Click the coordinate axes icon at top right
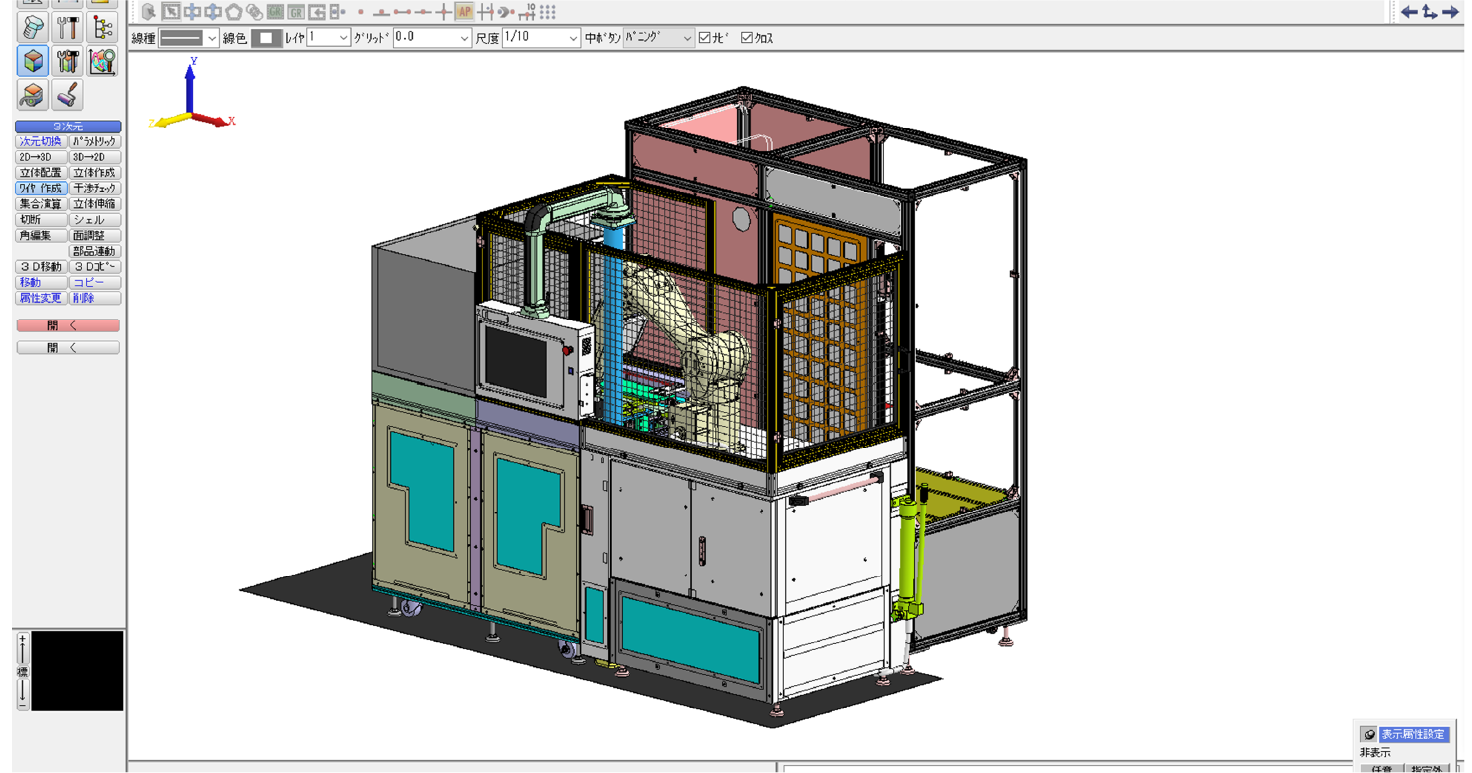The width and height of the screenshot is (1472, 773). [x=1429, y=12]
